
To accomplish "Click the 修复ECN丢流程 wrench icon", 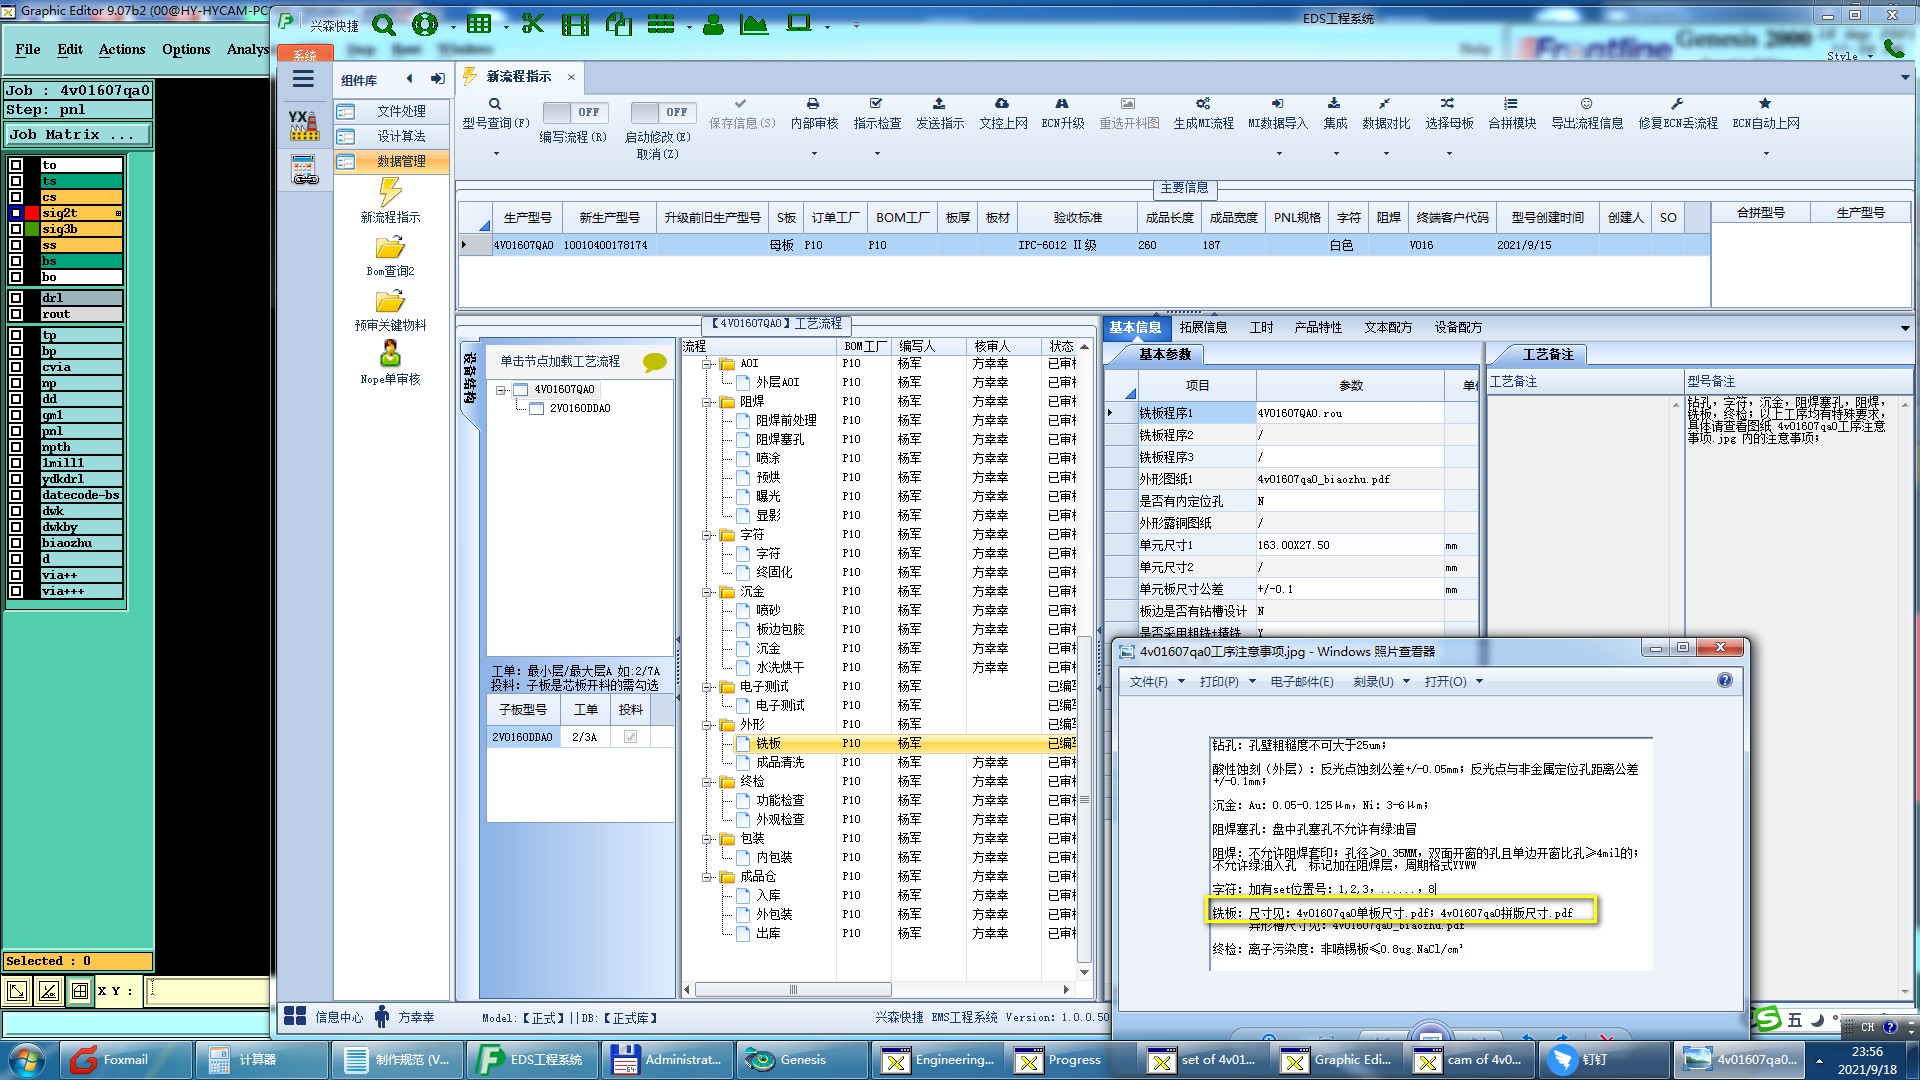I will point(1677,104).
